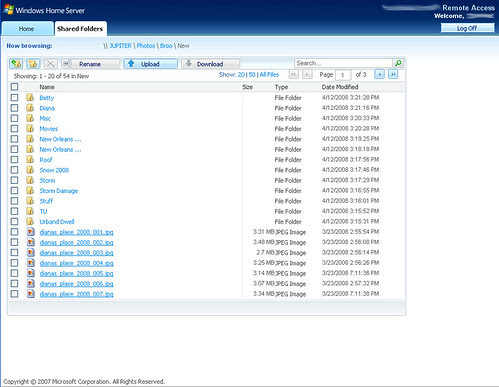Click the 3.31 MB size cell

pos(263,232)
